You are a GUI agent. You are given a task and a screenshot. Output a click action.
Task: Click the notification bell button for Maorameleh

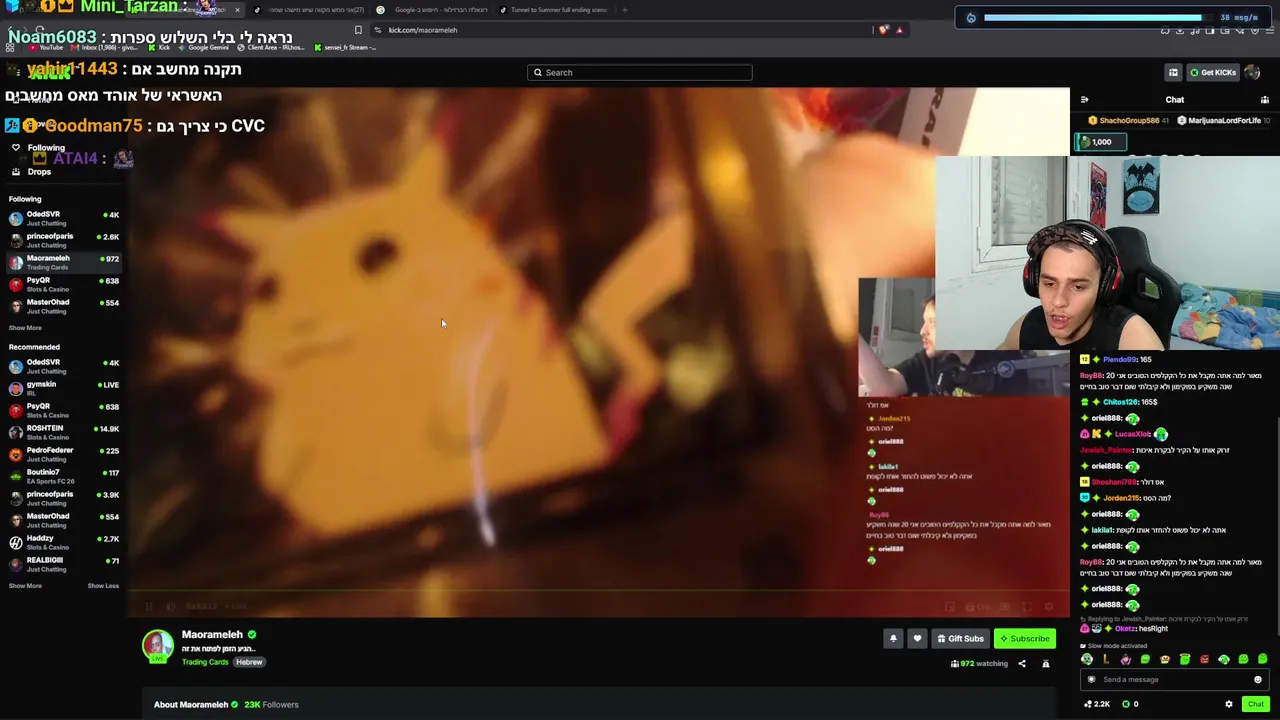tap(893, 638)
